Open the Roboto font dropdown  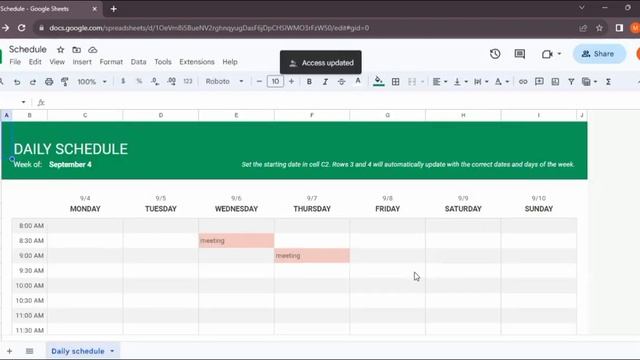[x=224, y=82]
